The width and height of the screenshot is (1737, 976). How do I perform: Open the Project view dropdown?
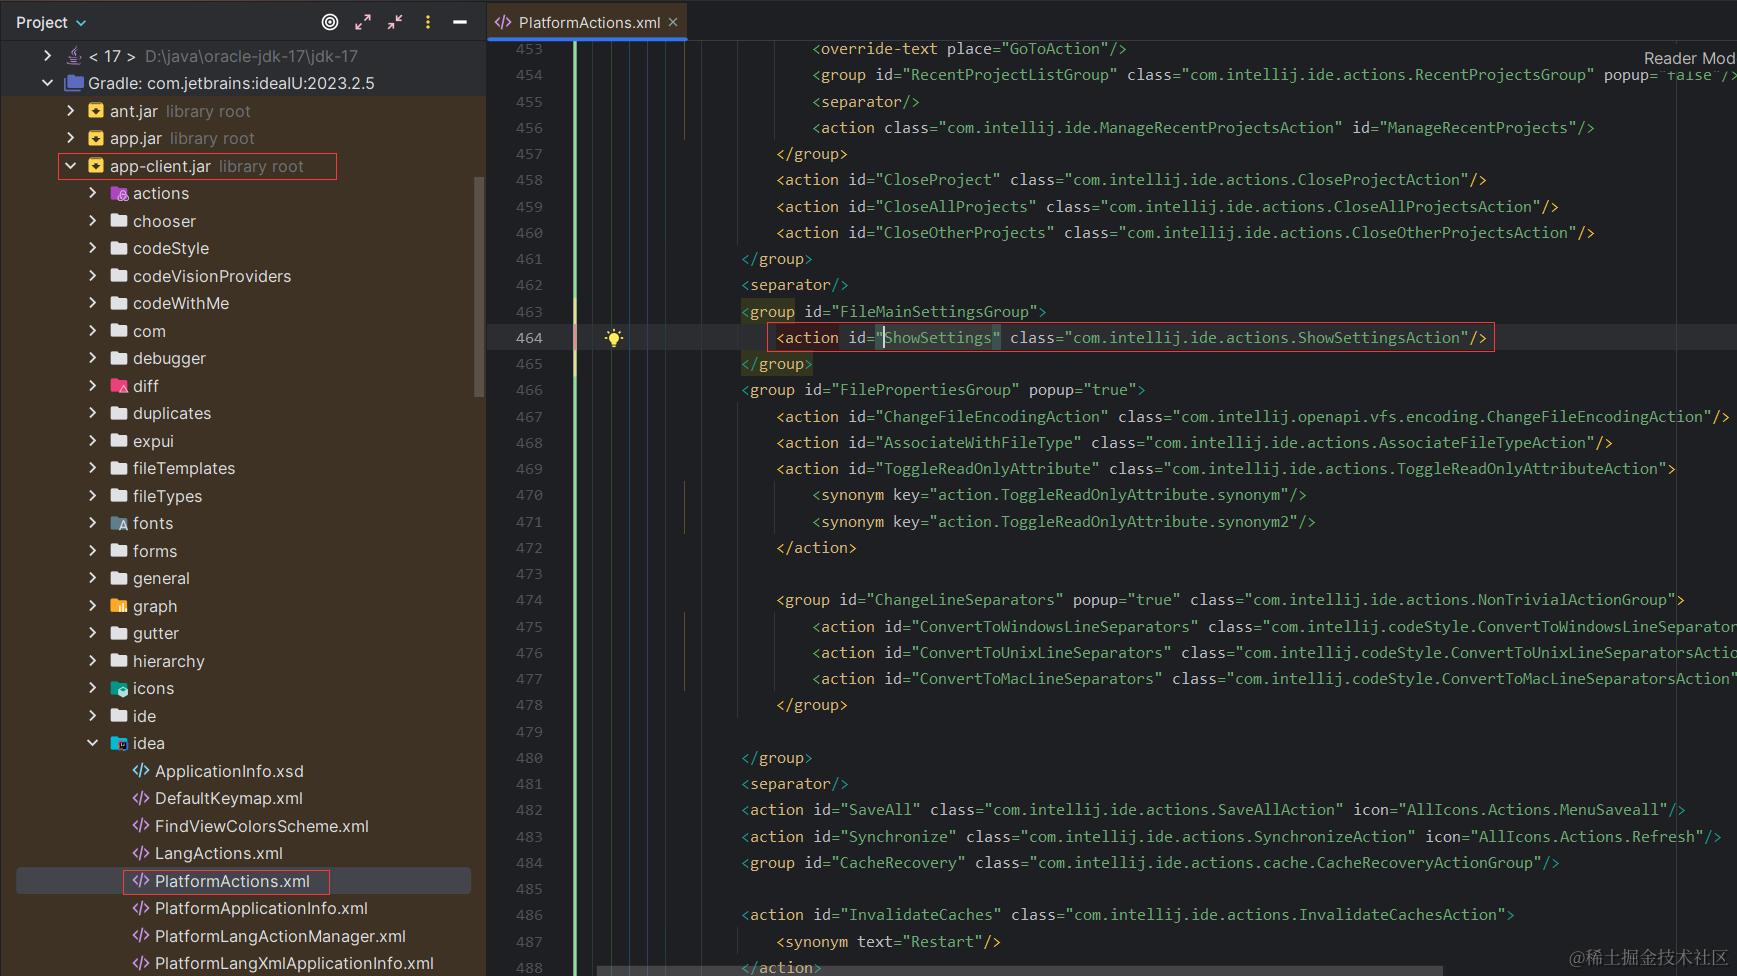click(51, 22)
